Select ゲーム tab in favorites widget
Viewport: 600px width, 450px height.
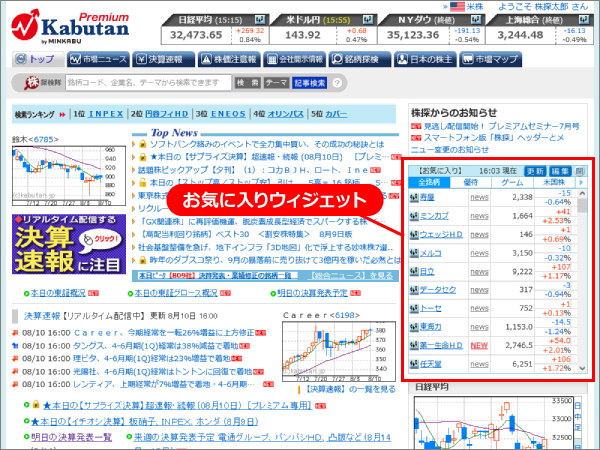512,183
